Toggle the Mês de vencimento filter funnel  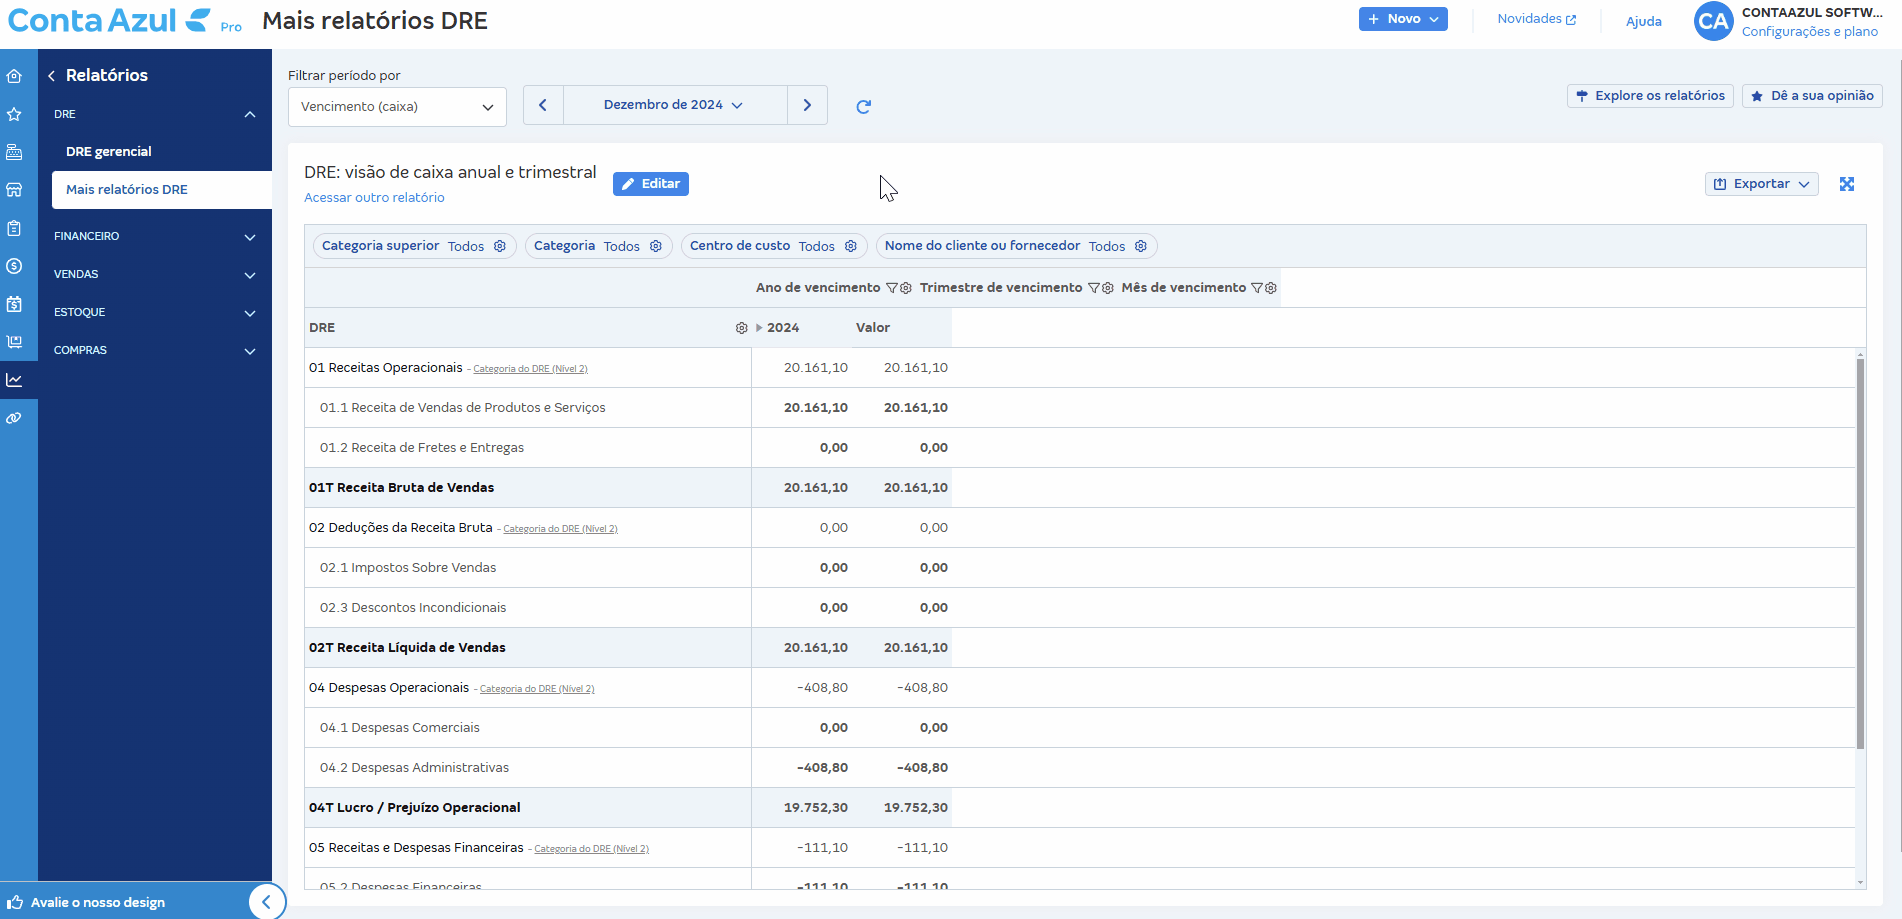[1257, 288]
